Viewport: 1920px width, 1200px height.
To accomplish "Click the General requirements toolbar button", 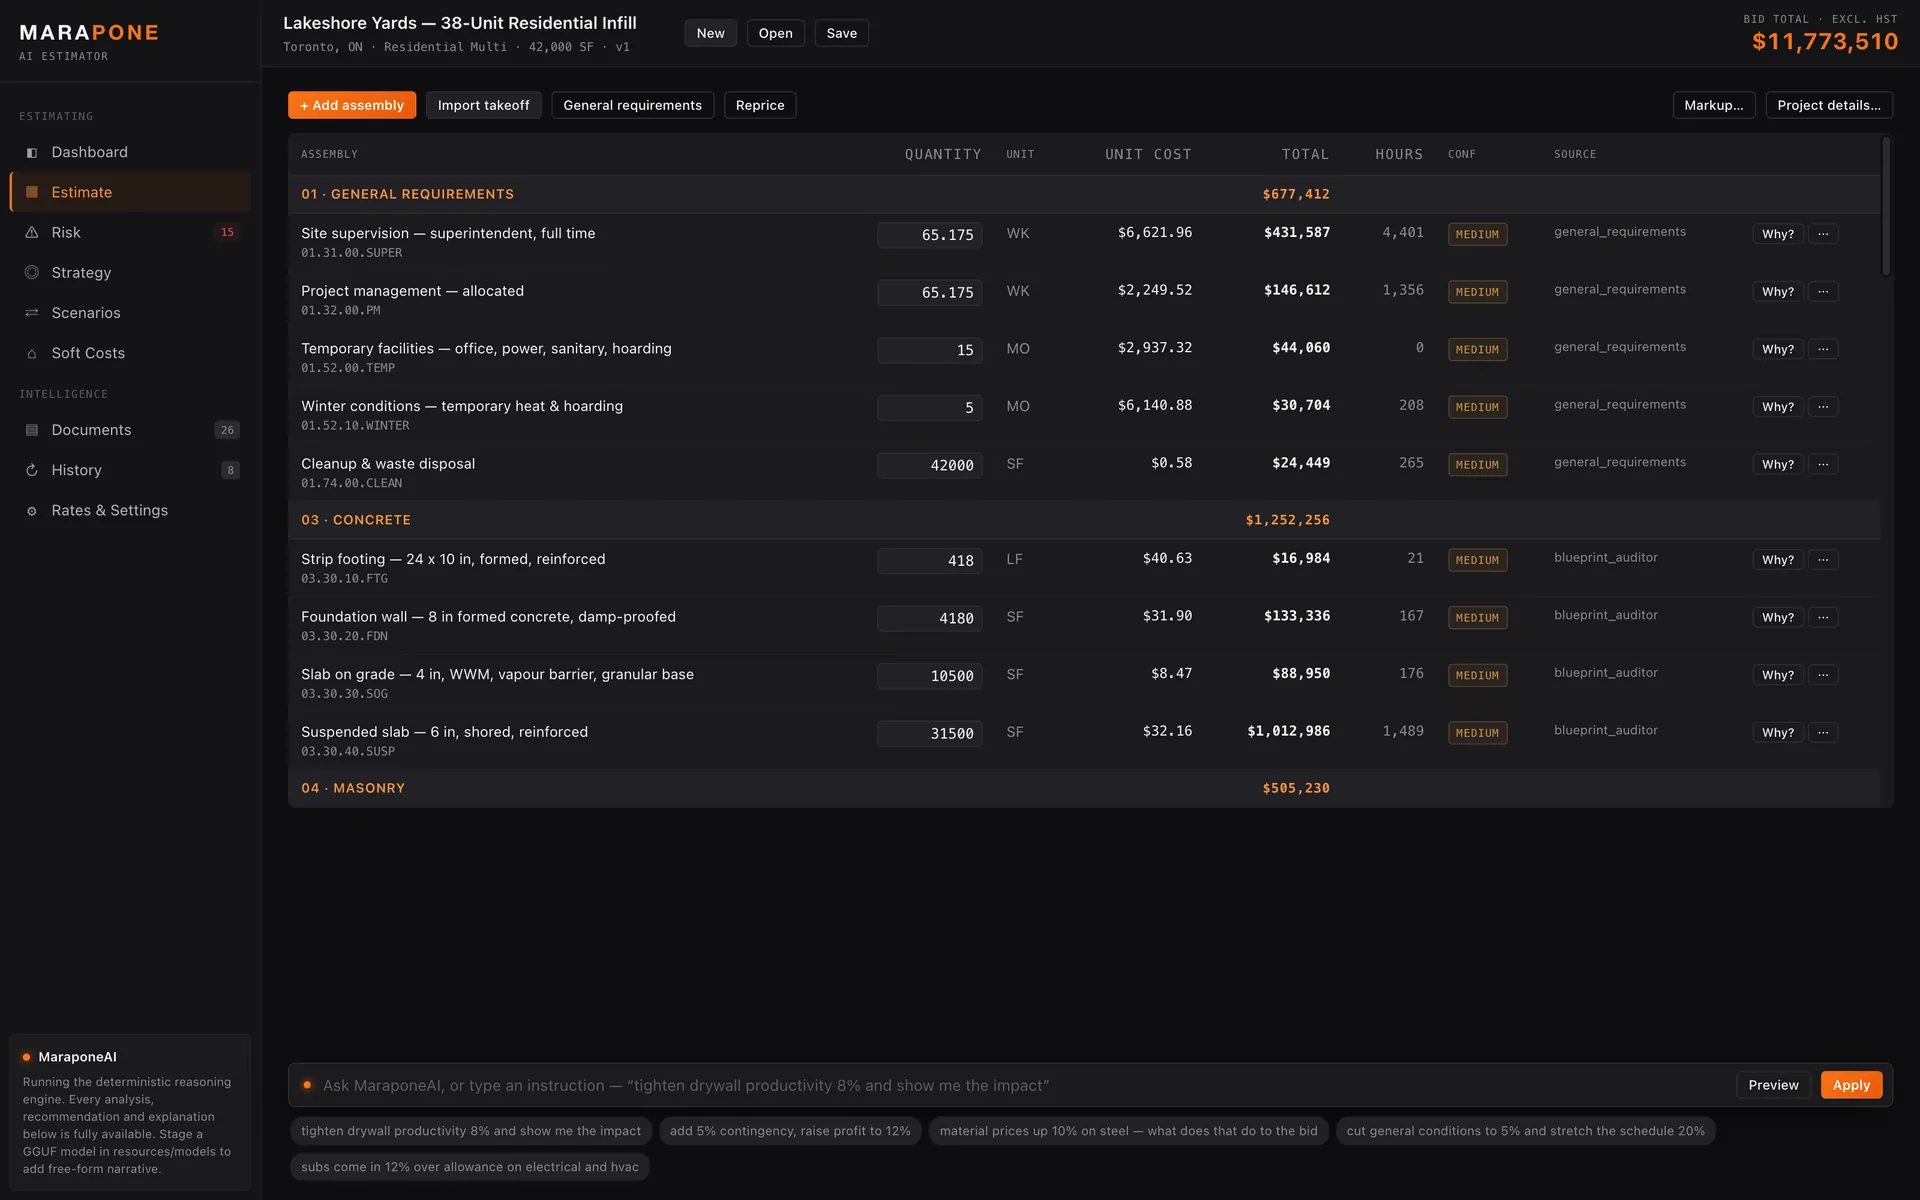I will [x=632, y=105].
